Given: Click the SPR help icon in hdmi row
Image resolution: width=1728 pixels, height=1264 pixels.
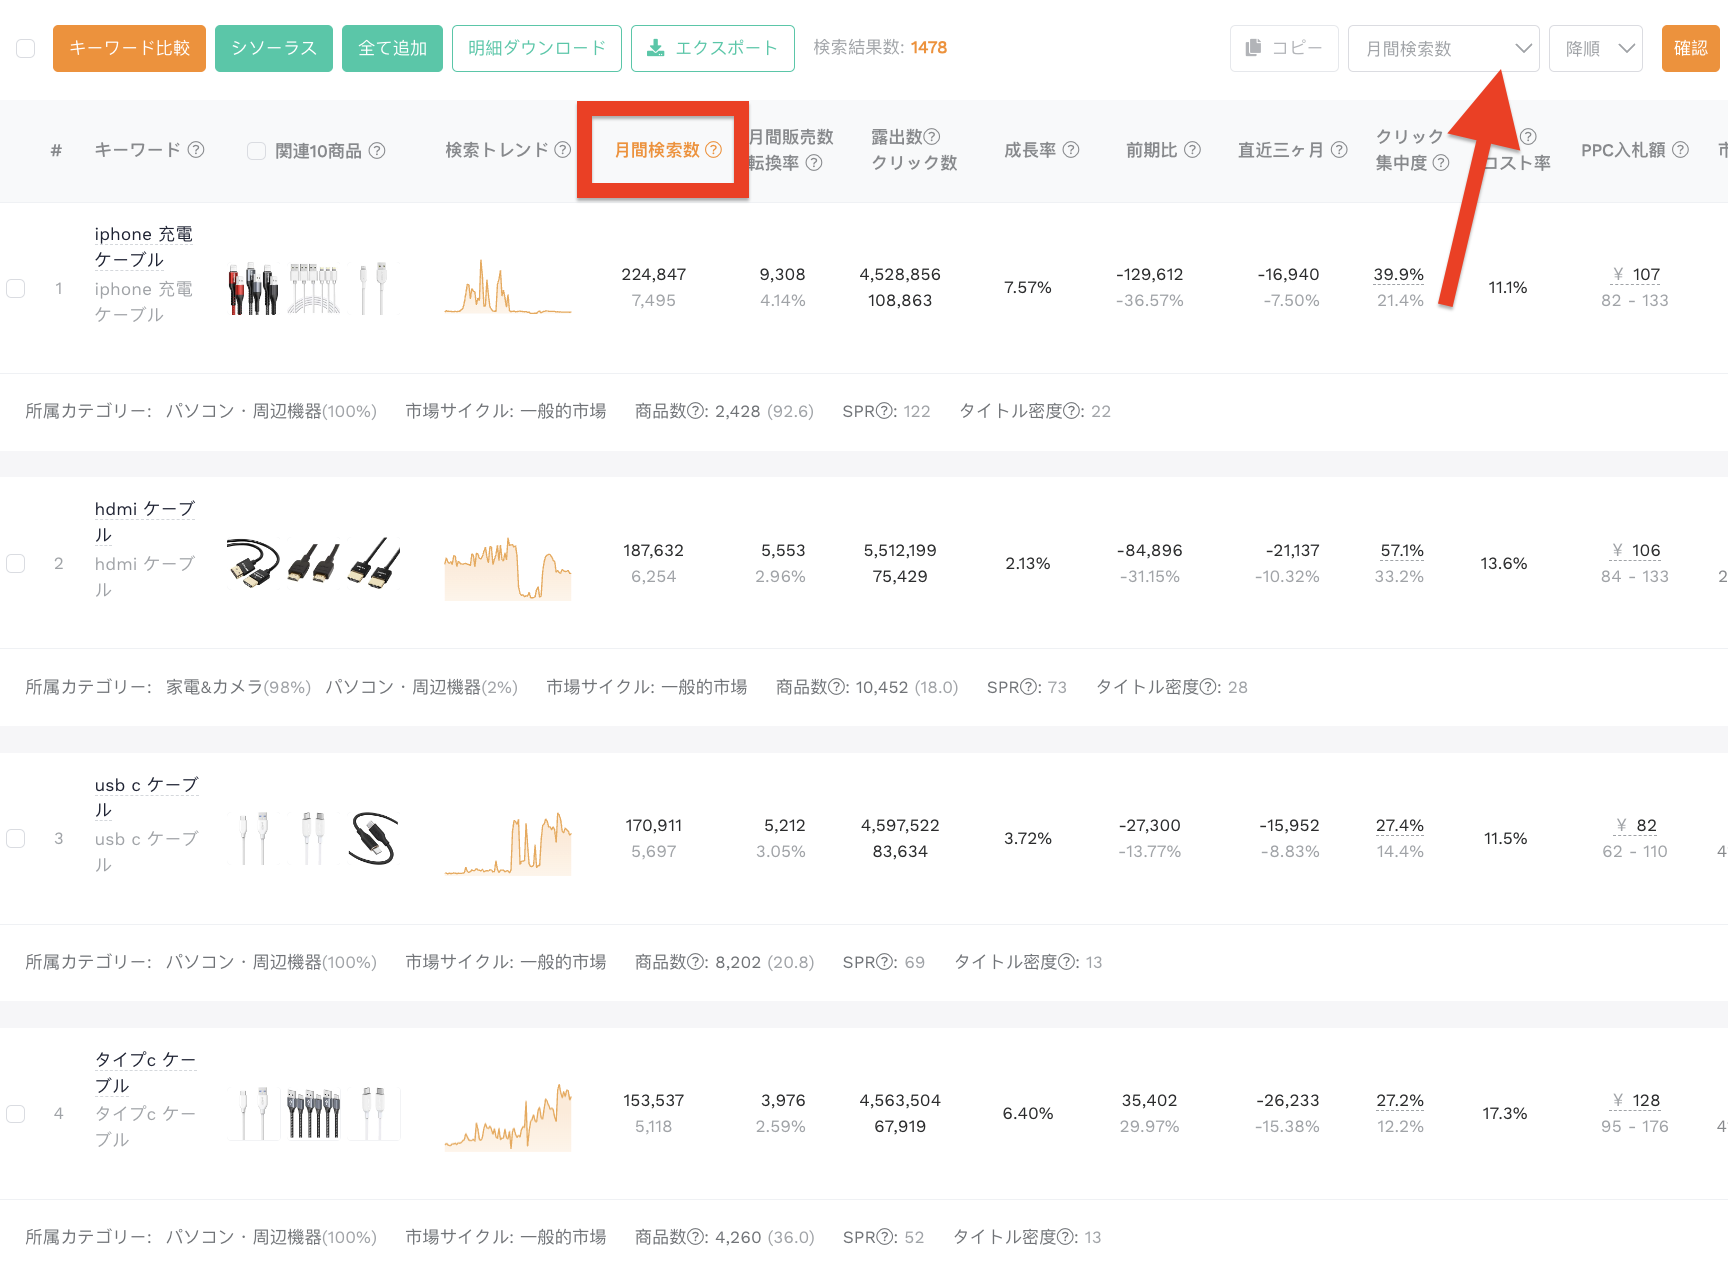Looking at the screenshot, I should 1028,687.
